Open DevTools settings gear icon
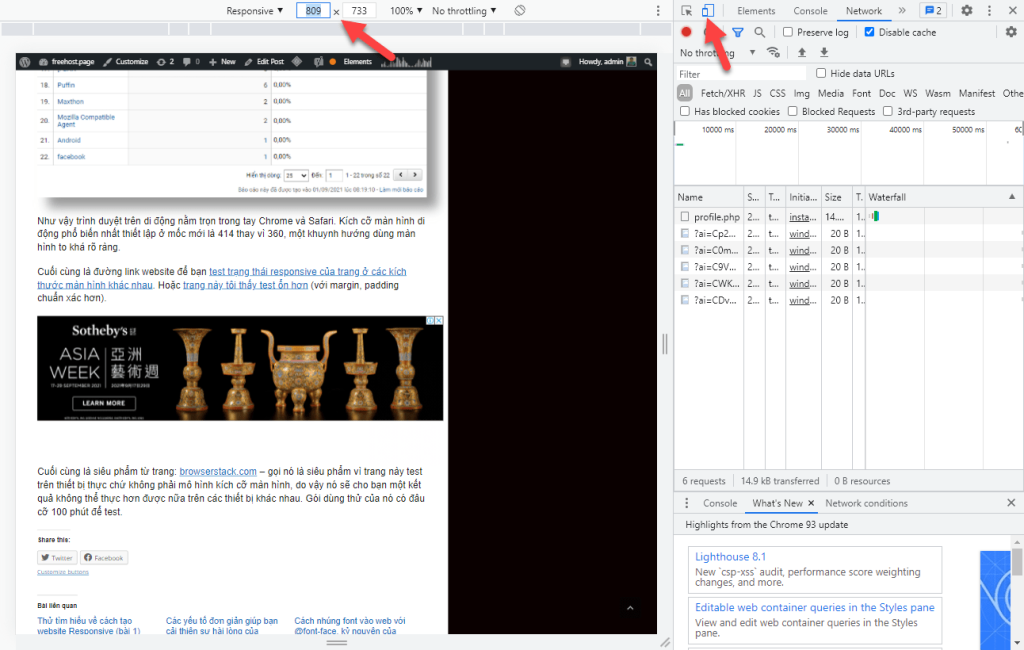 966,11
